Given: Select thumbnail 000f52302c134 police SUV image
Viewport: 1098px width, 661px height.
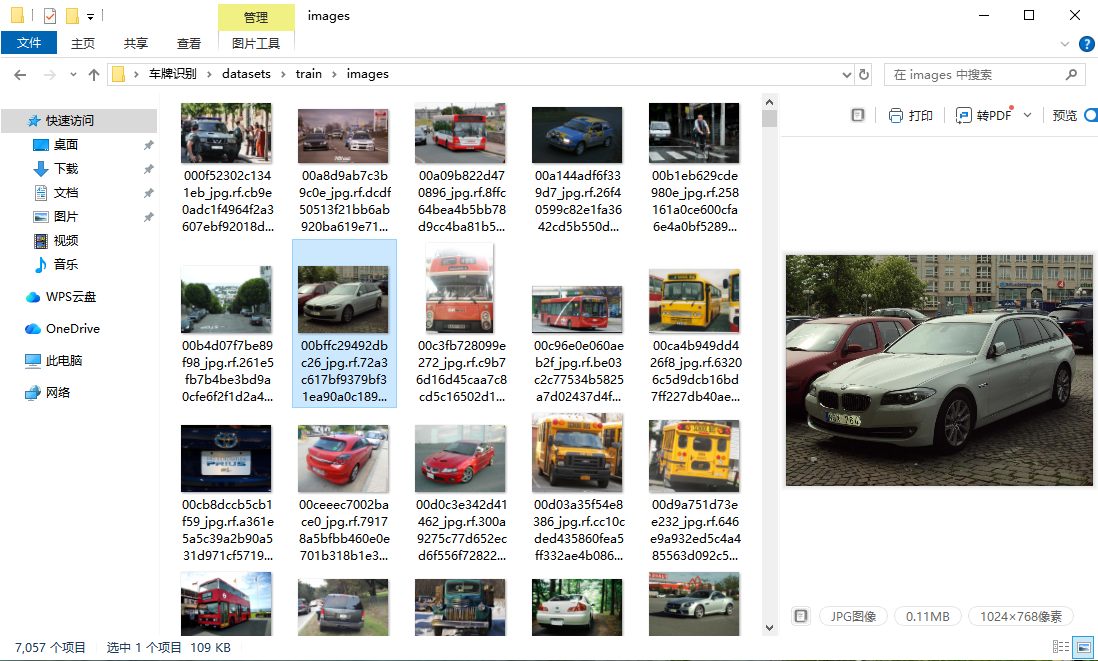Looking at the screenshot, I should (x=226, y=133).
